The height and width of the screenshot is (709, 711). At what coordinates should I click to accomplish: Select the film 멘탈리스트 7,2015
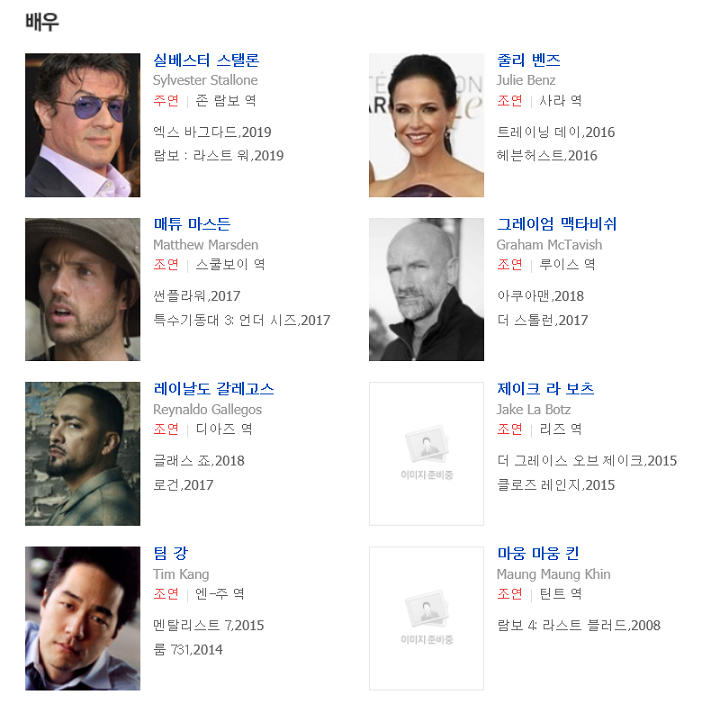[x=209, y=626]
